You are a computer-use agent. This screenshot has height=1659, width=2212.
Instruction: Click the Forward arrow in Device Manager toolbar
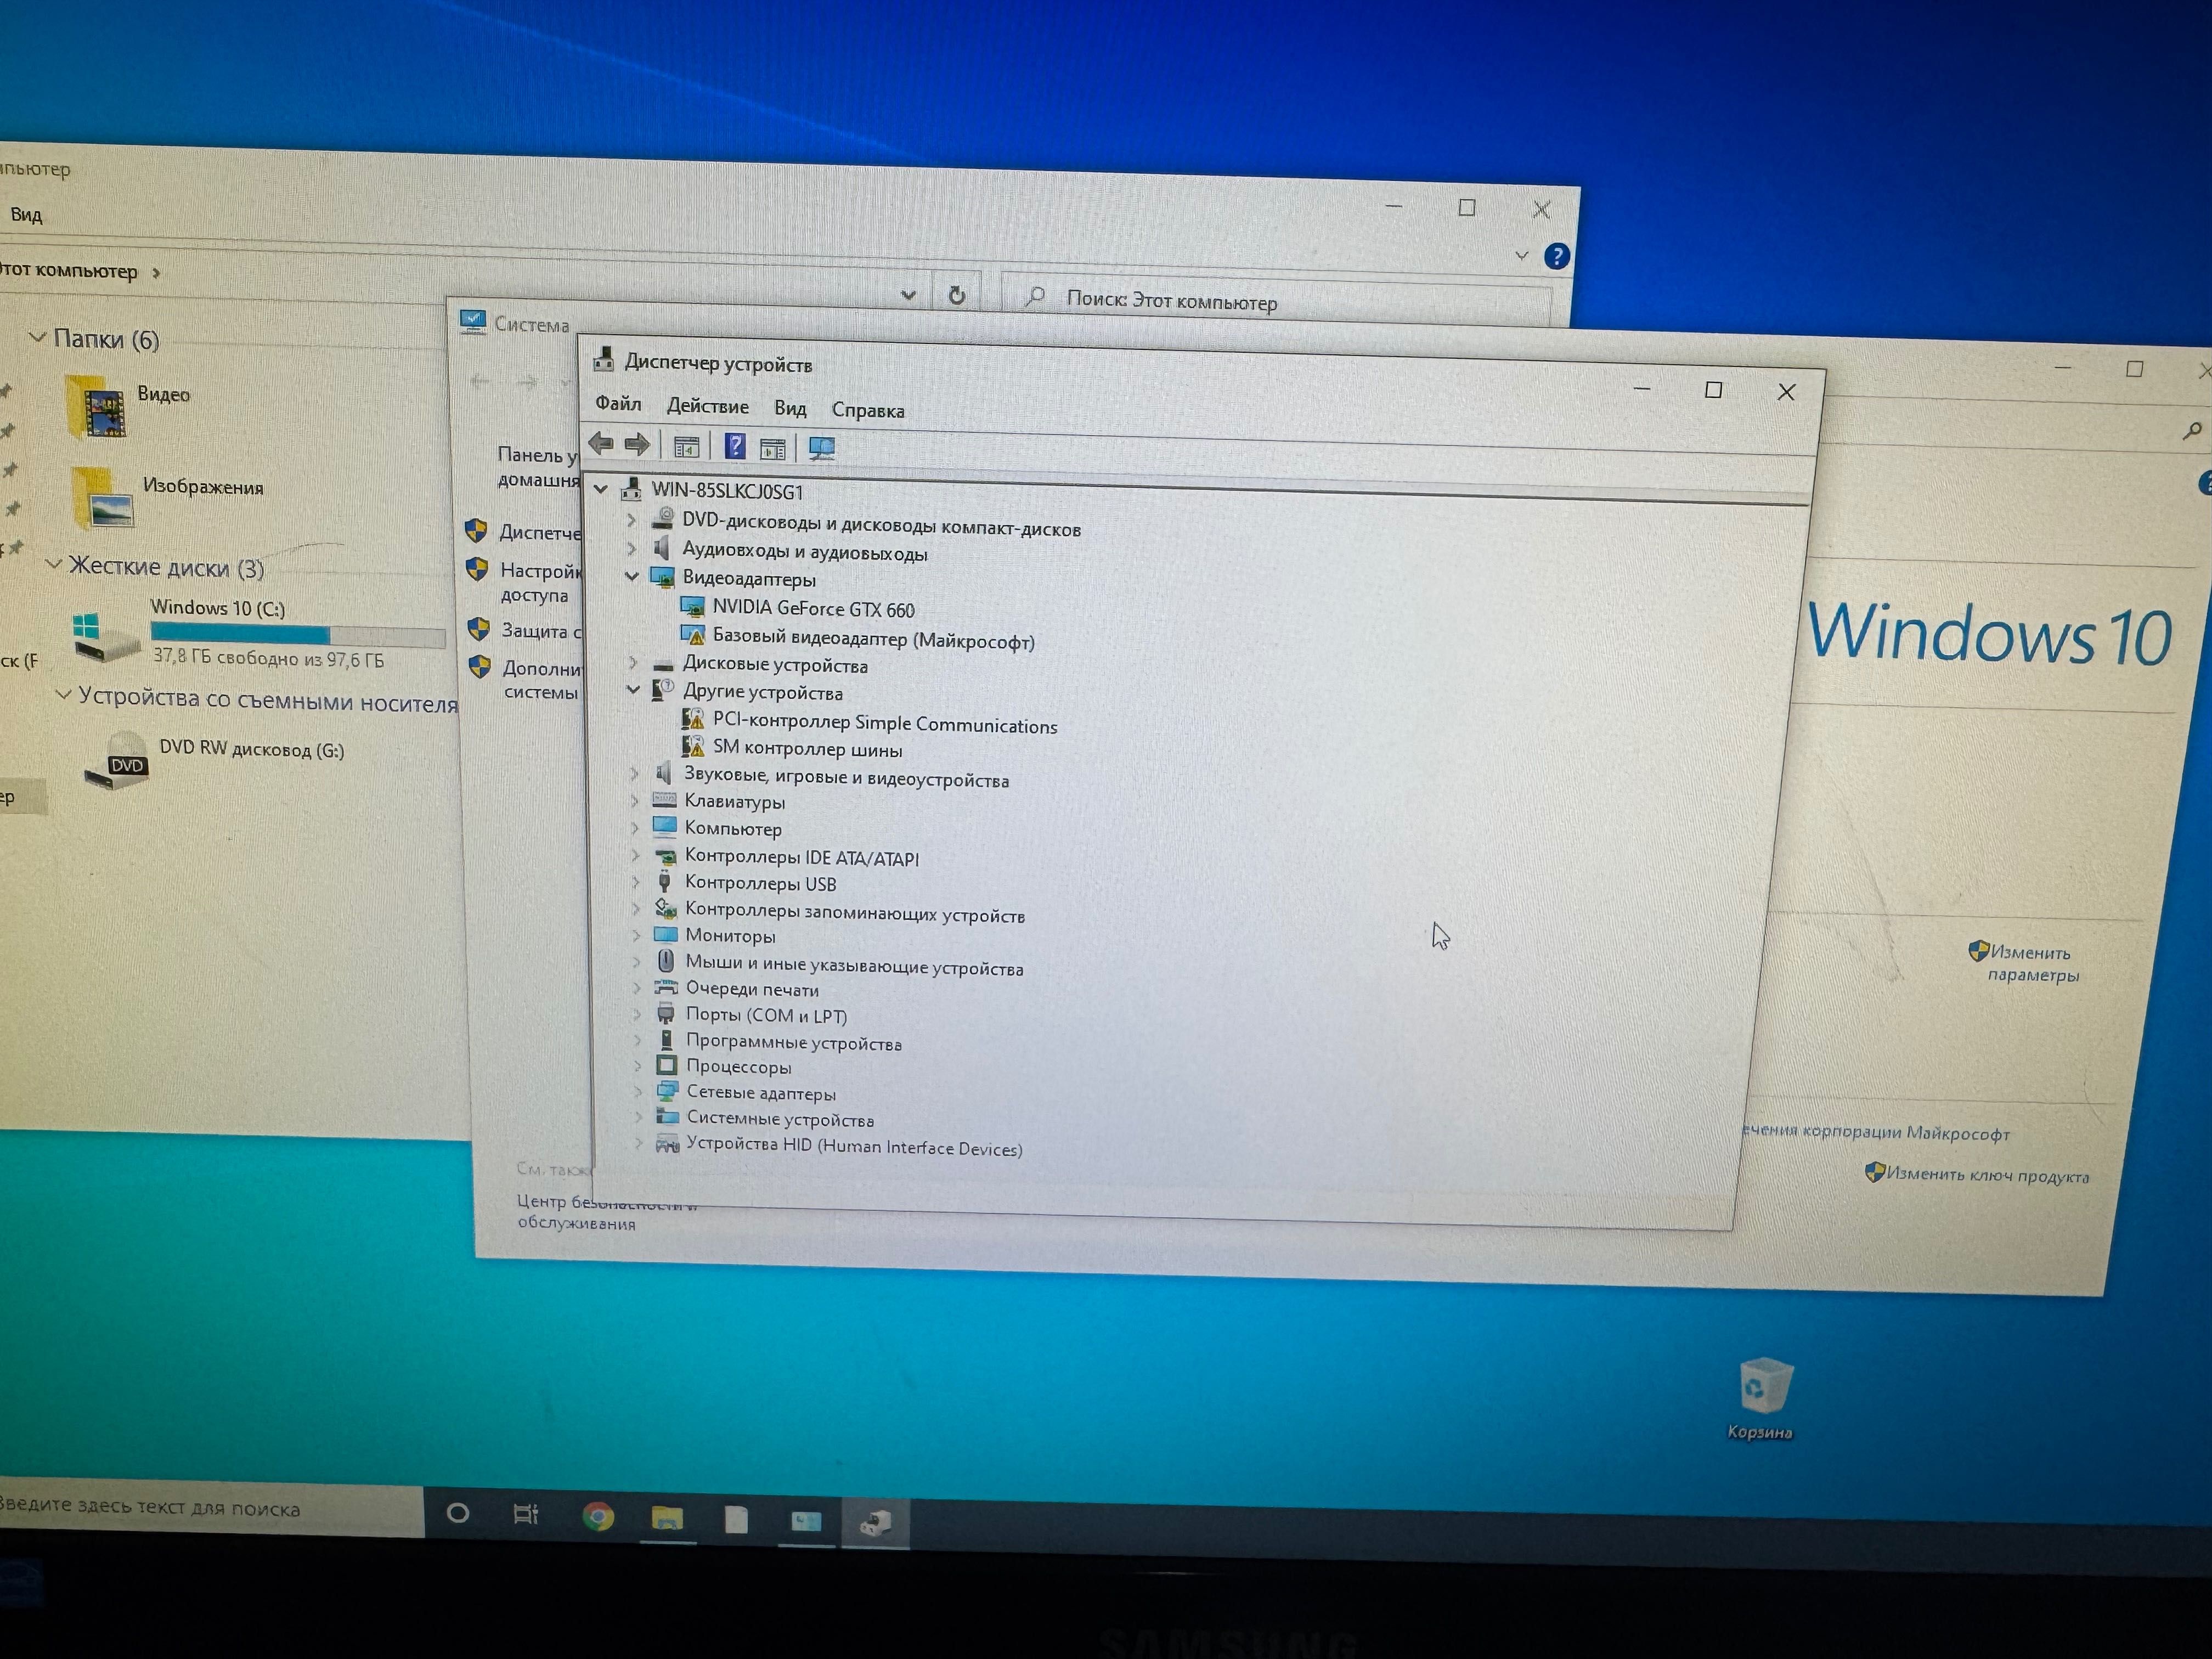pyautogui.click(x=637, y=444)
